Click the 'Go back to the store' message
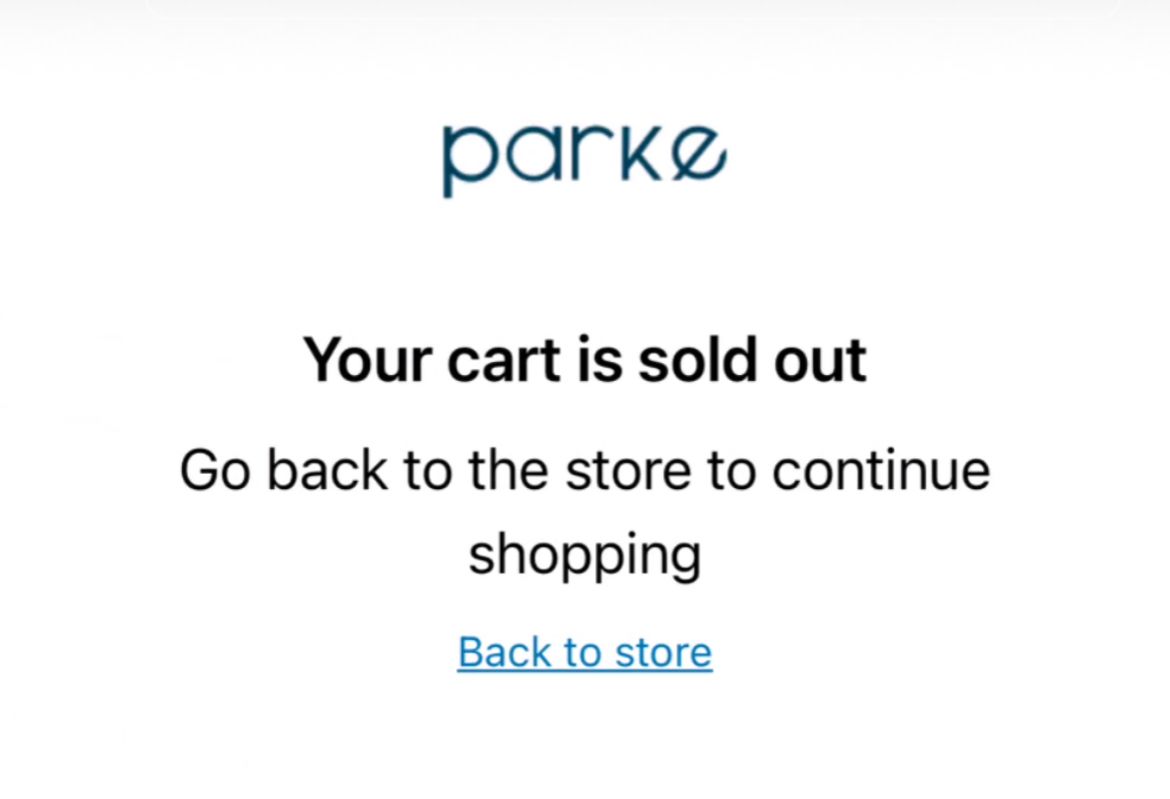Image resolution: width=1170 pixels, height=799 pixels. click(585, 471)
